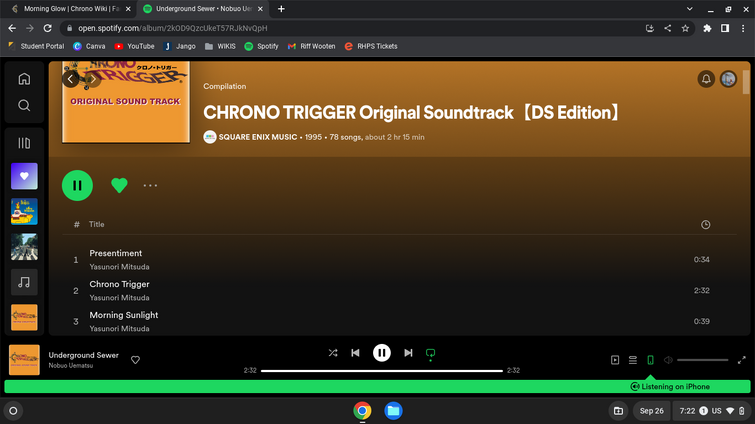Skip to previous track
The image size is (755, 424).
tap(355, 353)
